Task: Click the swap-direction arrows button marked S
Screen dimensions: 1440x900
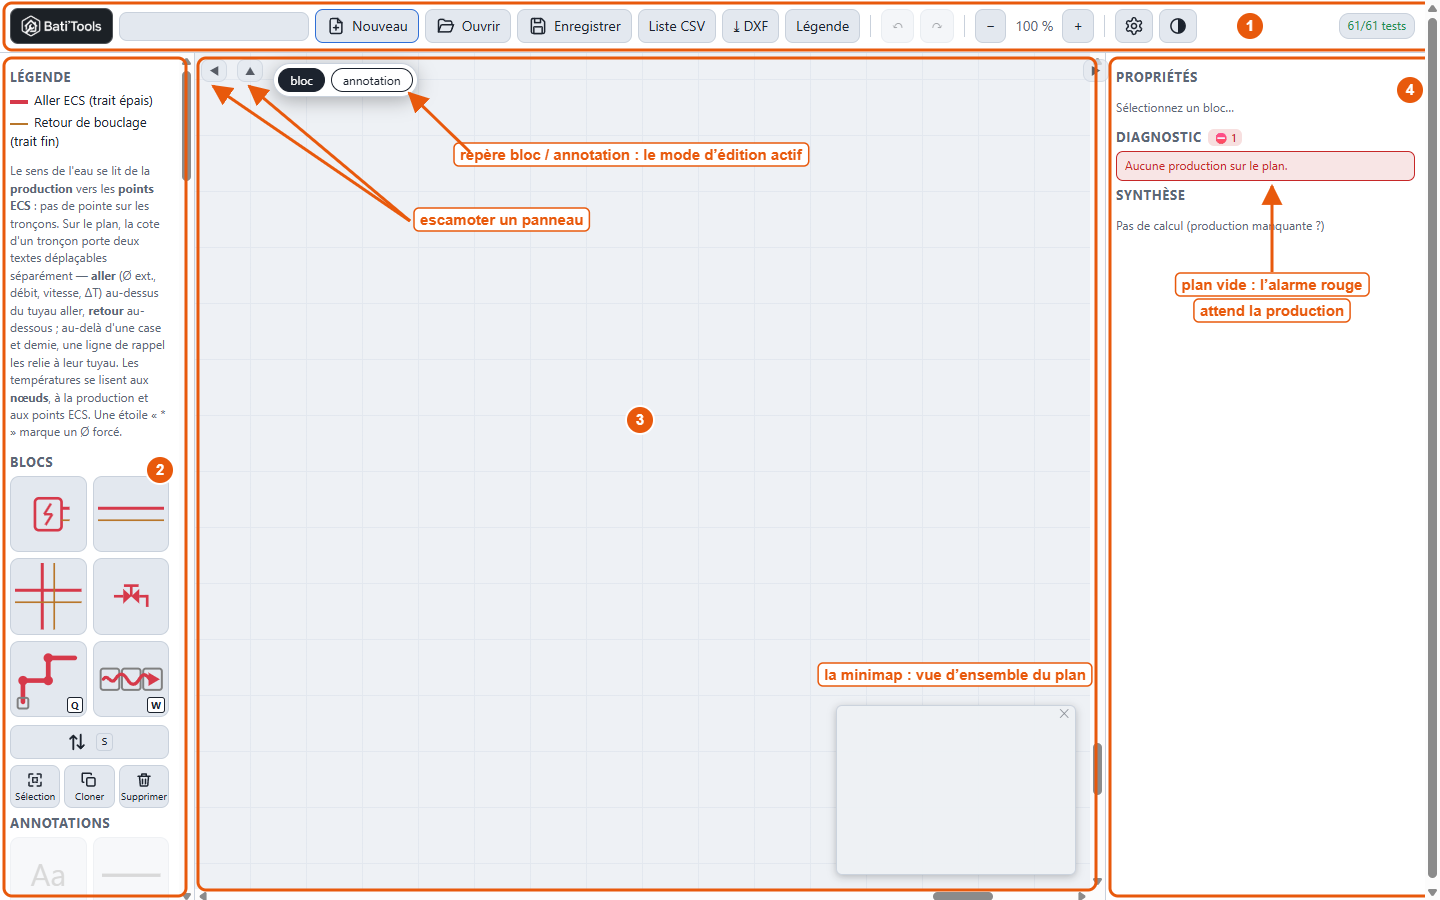Action: [89, 742]
